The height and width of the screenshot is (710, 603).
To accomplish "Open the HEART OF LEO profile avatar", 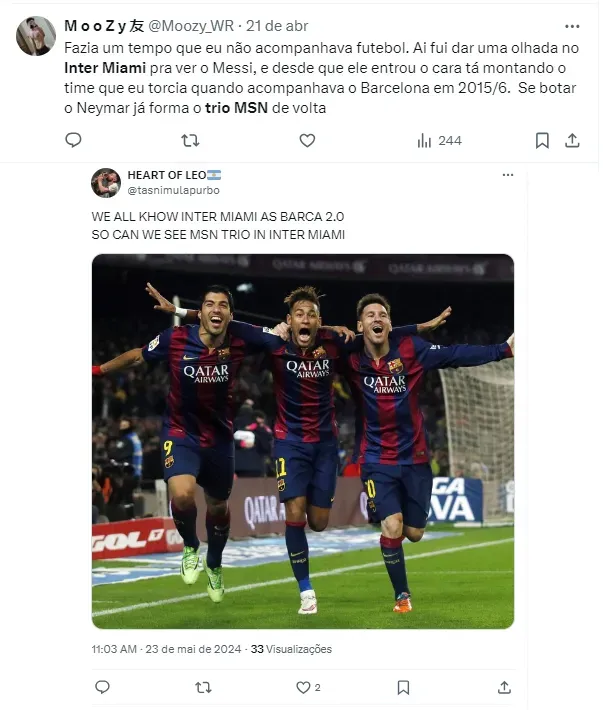I will click(x=106, y=183).
